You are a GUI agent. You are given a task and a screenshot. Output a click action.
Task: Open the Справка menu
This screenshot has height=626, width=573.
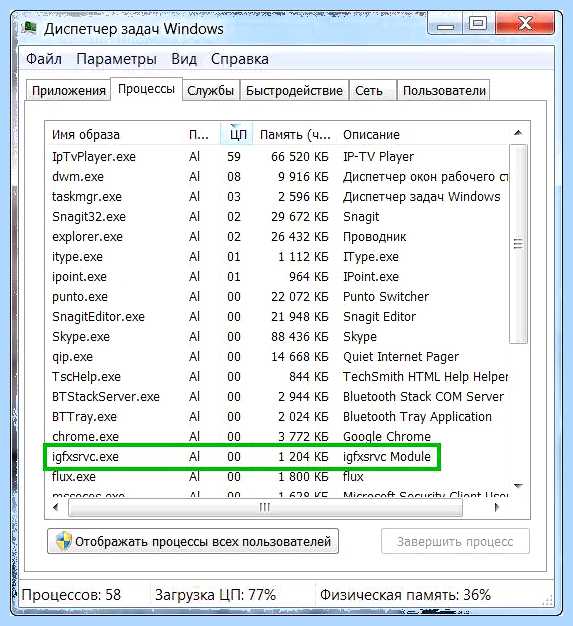[240, 59]
